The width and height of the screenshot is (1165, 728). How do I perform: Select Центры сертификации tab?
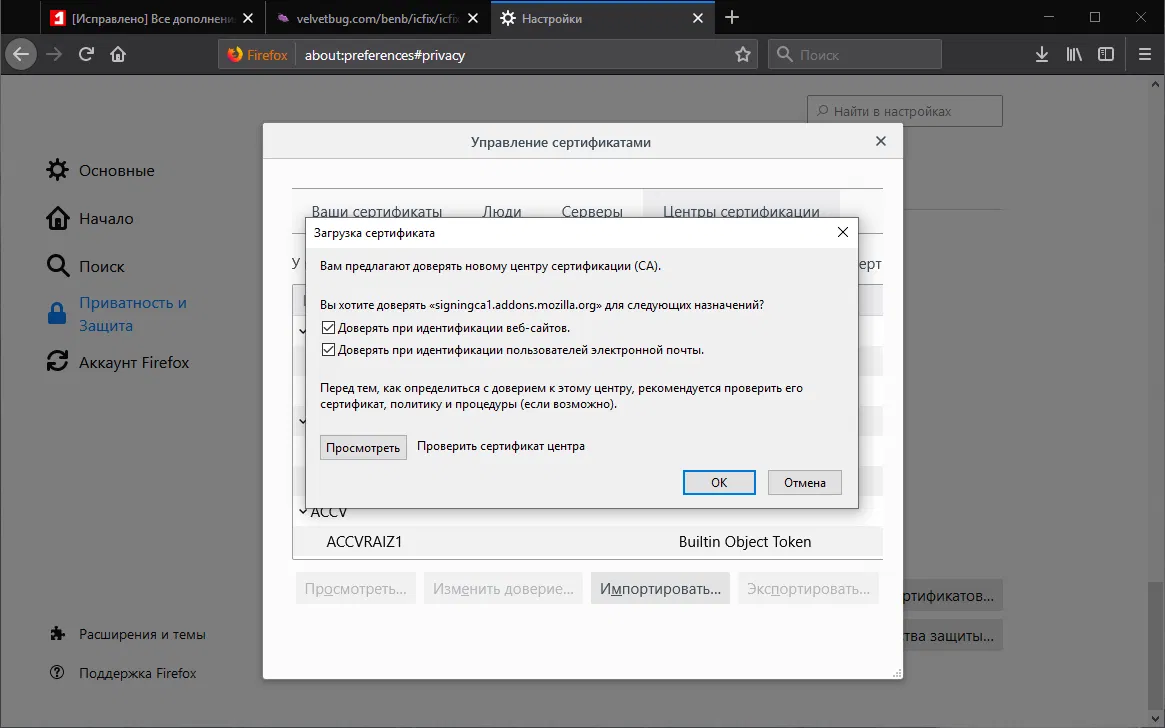(741, 211)
